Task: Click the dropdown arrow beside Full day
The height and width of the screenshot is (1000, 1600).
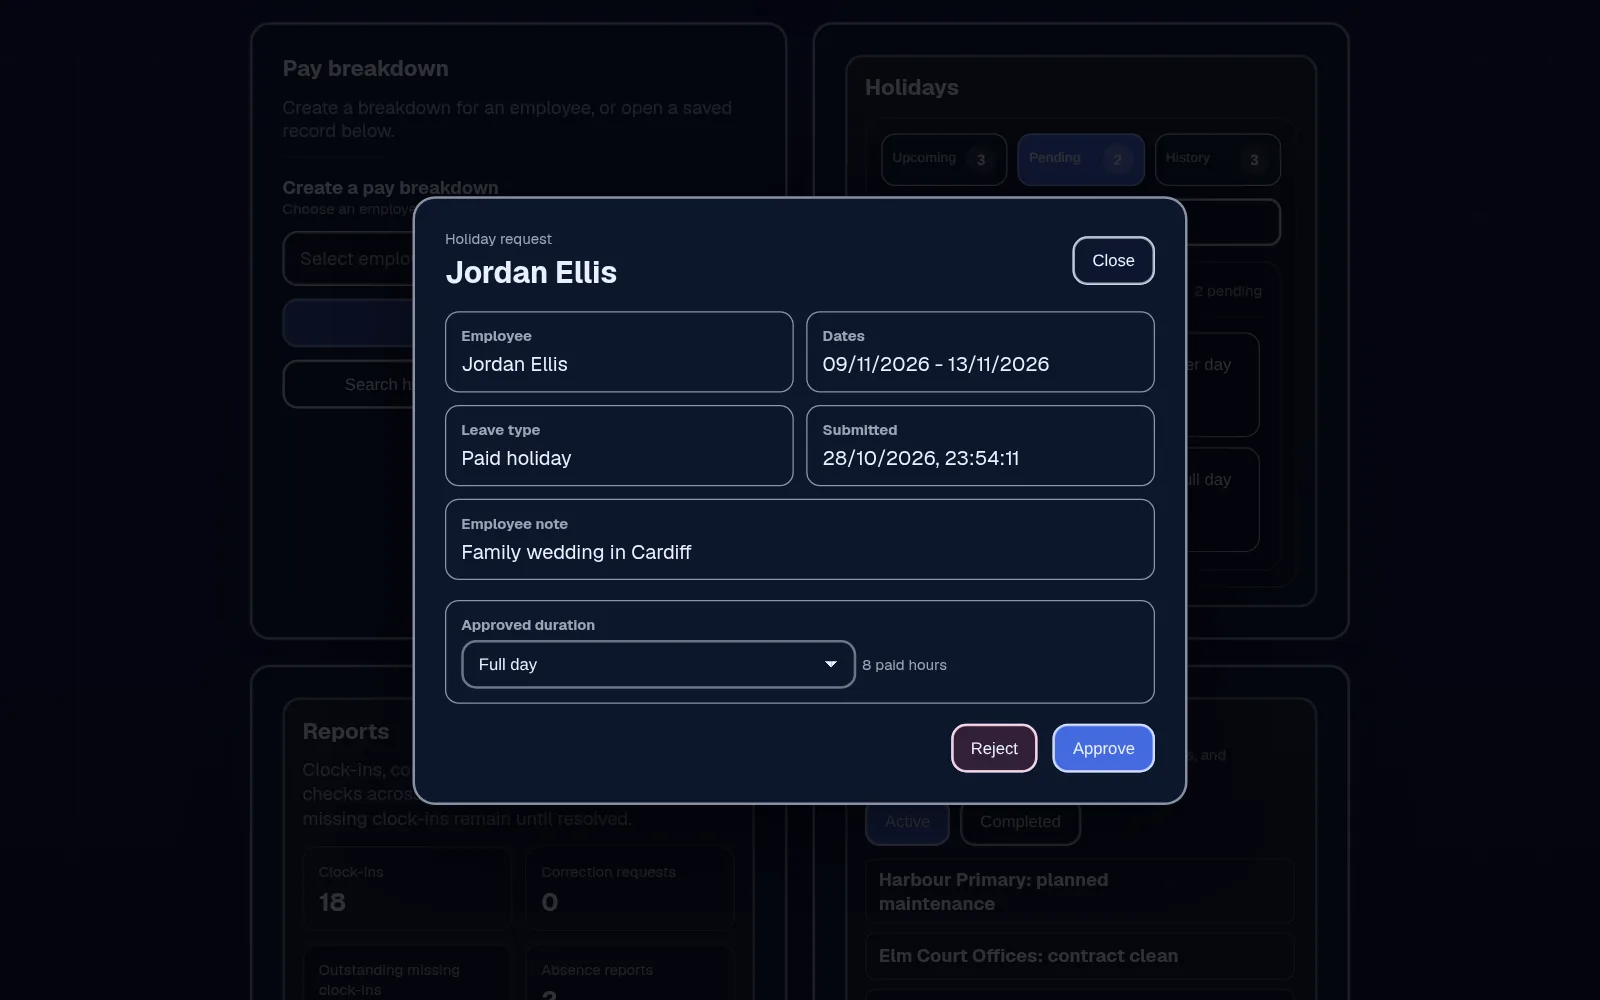Action: [x=830, y=664]
